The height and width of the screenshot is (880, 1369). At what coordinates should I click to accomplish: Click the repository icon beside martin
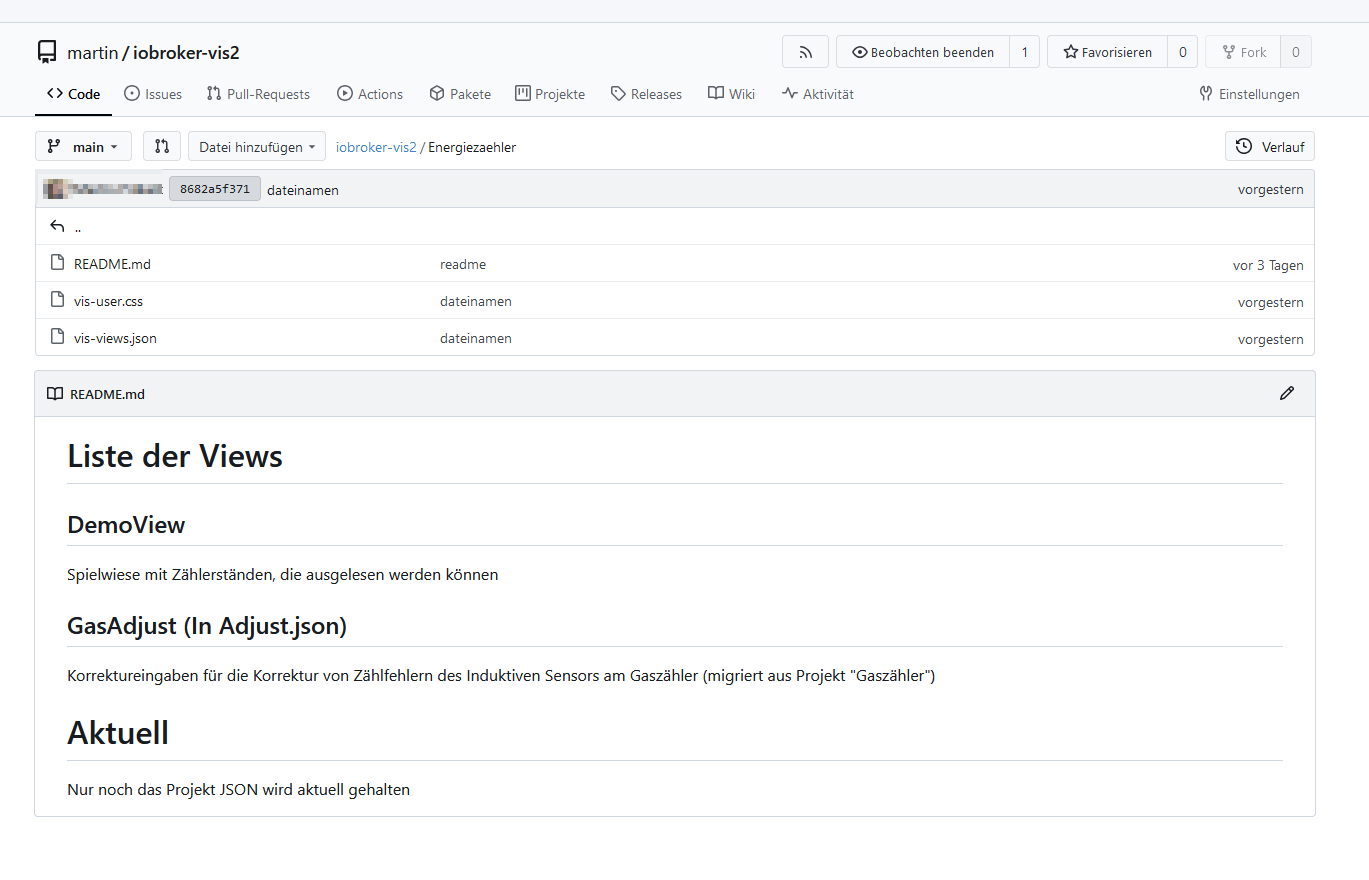[47, 52]
